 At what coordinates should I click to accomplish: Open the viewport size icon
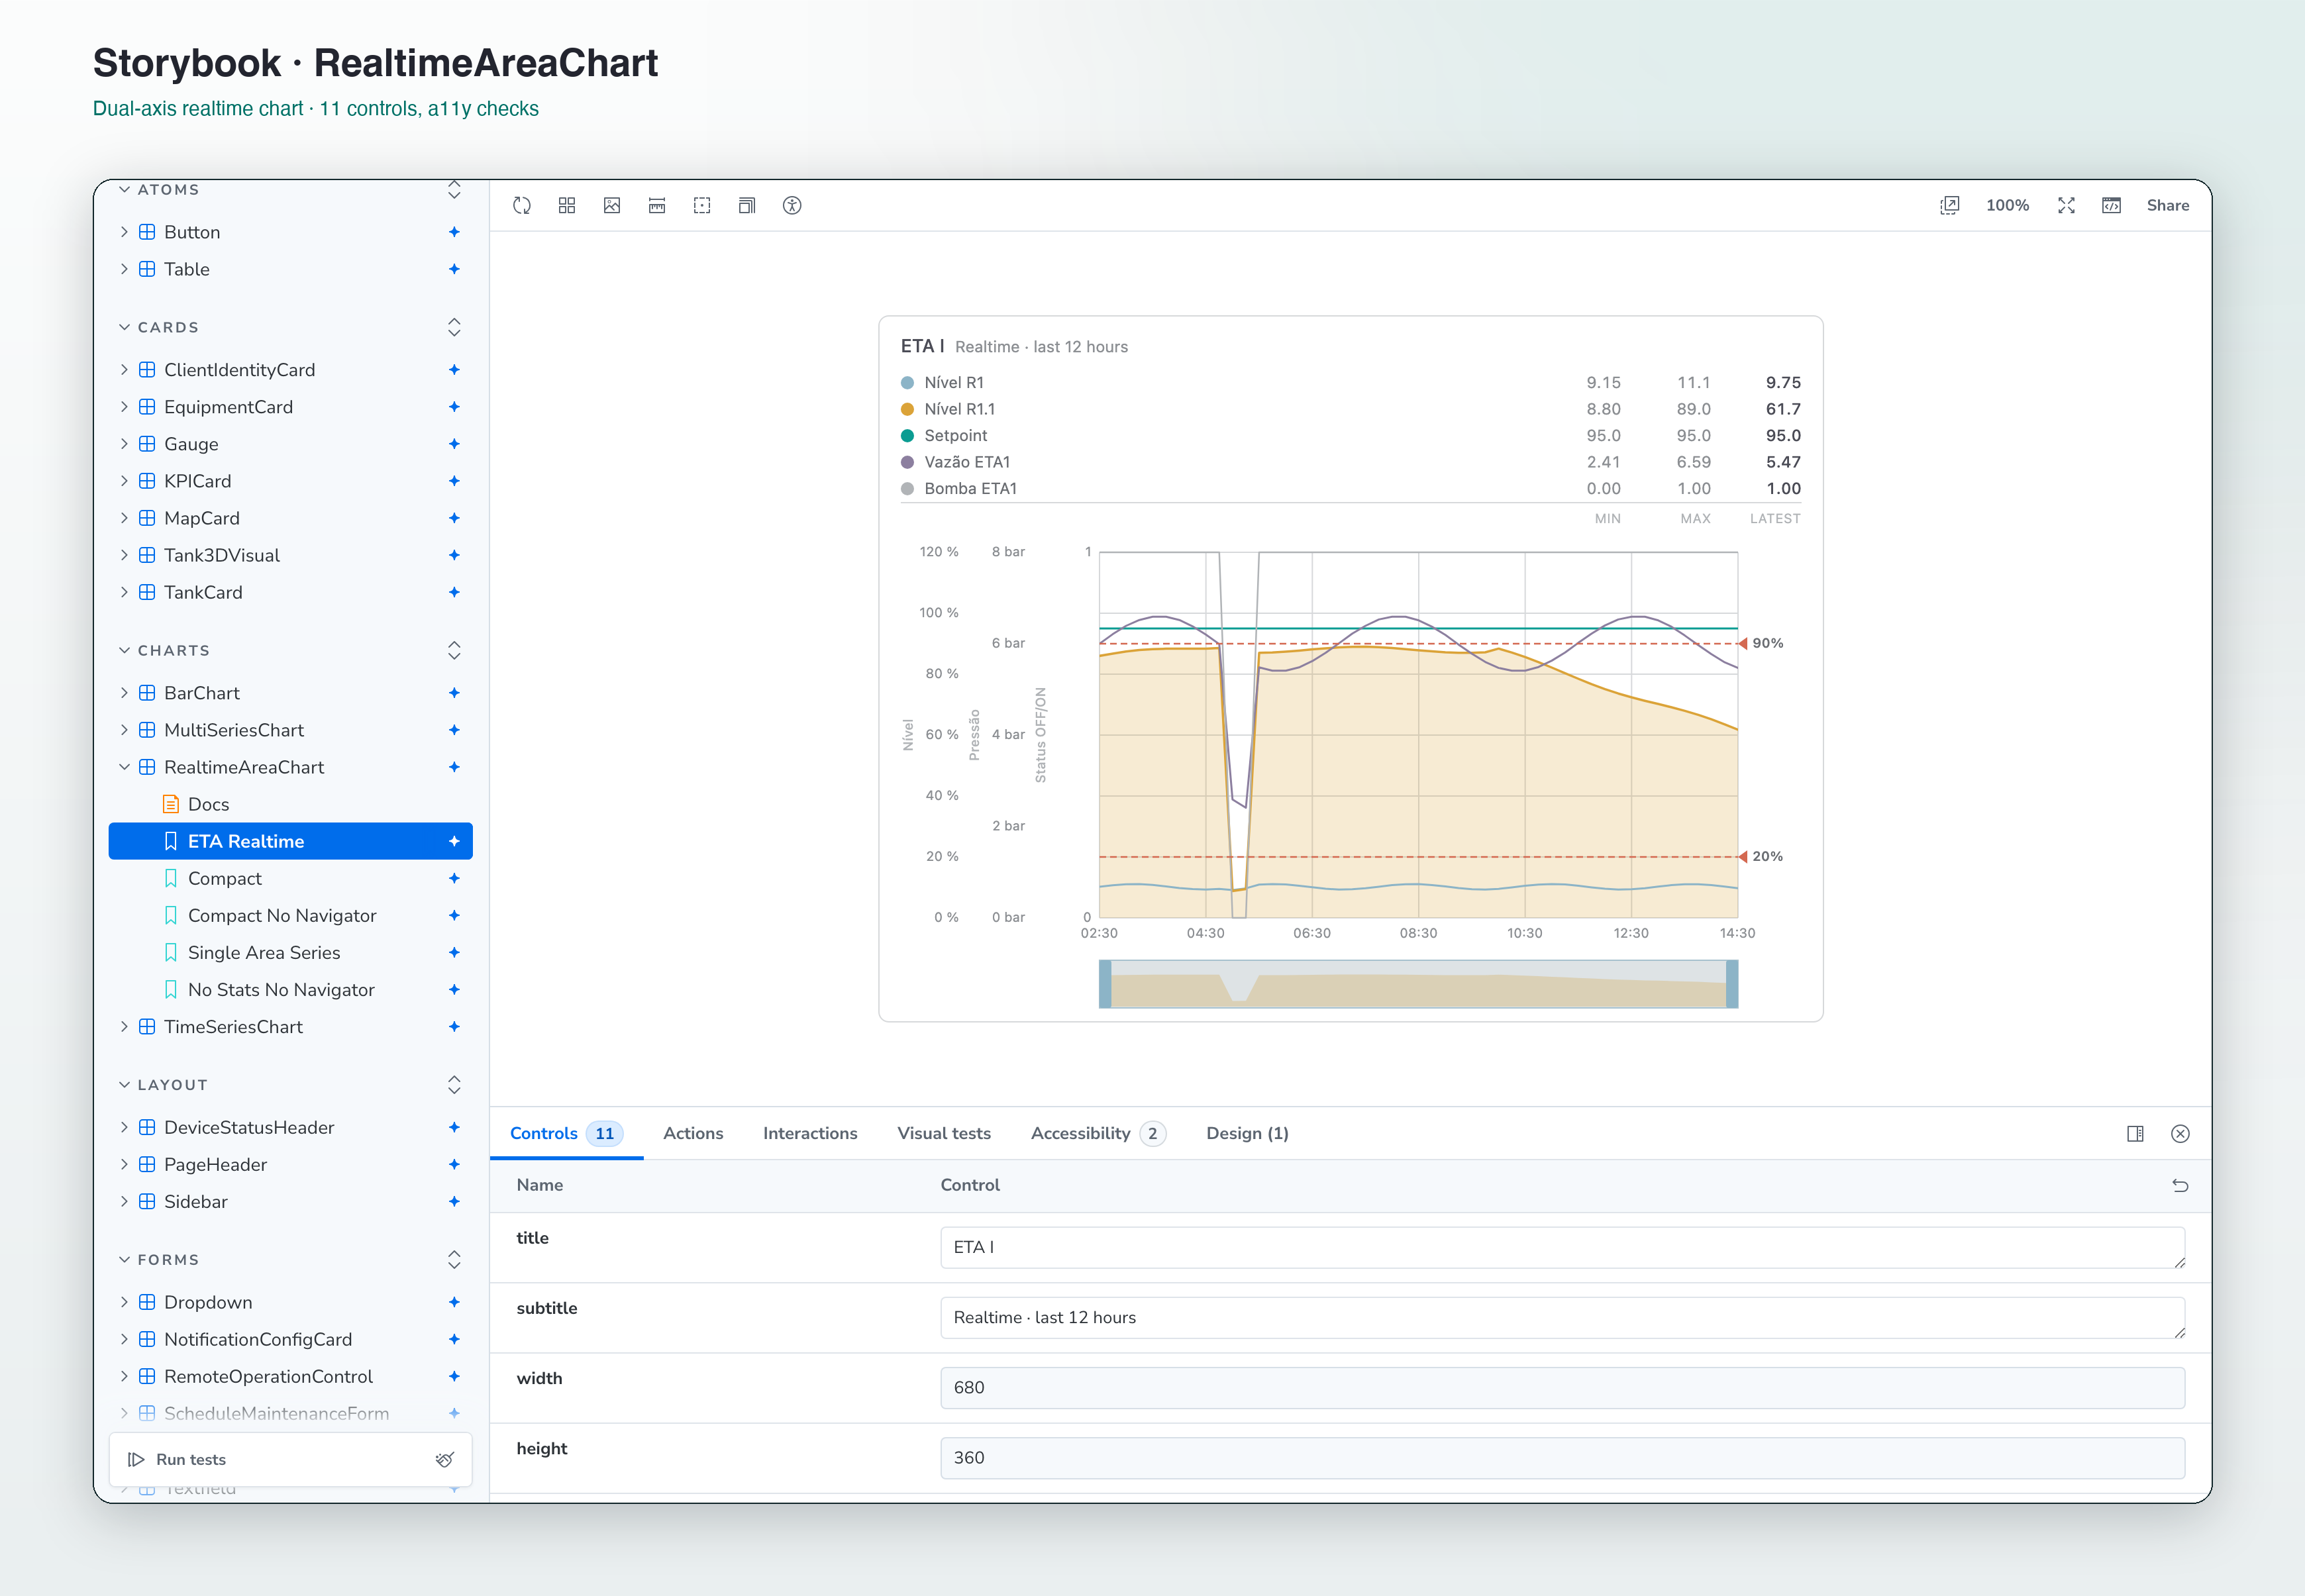747,205
